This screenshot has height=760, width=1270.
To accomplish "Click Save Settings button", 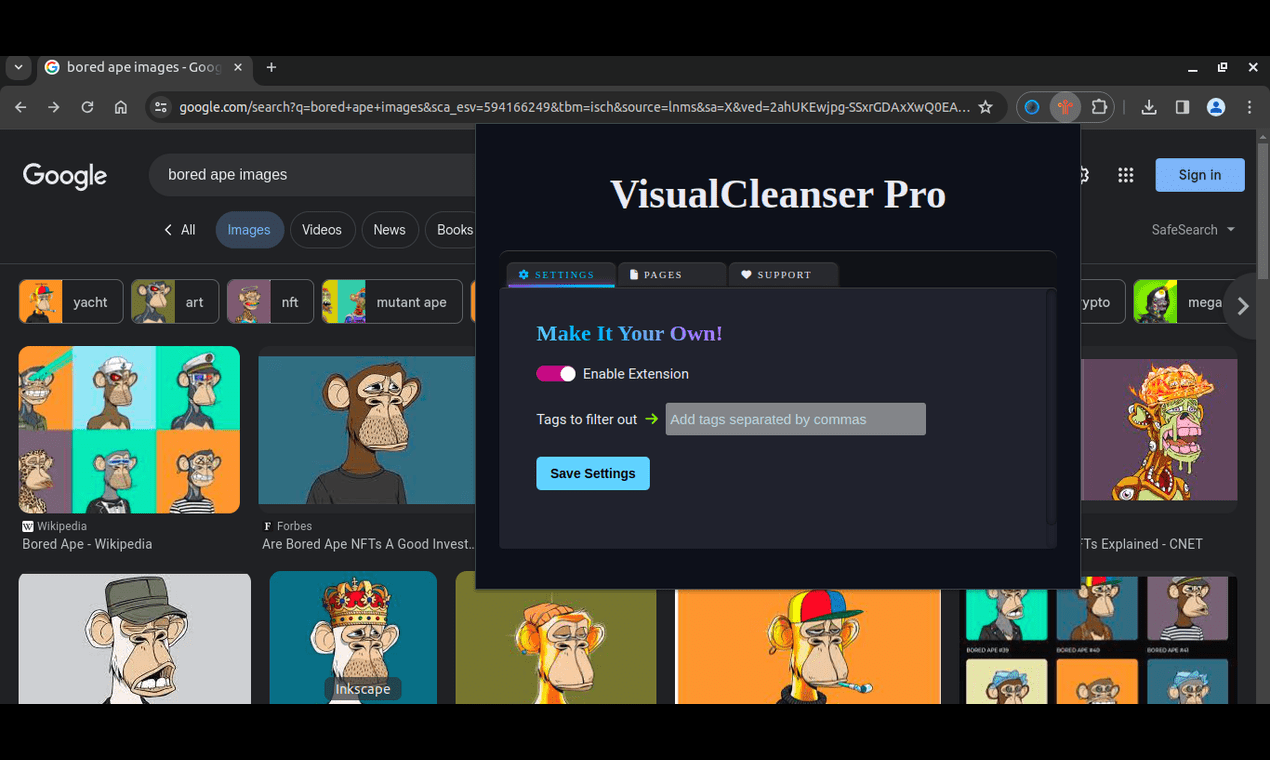I will pyautogui.click(x=593, y=473).
